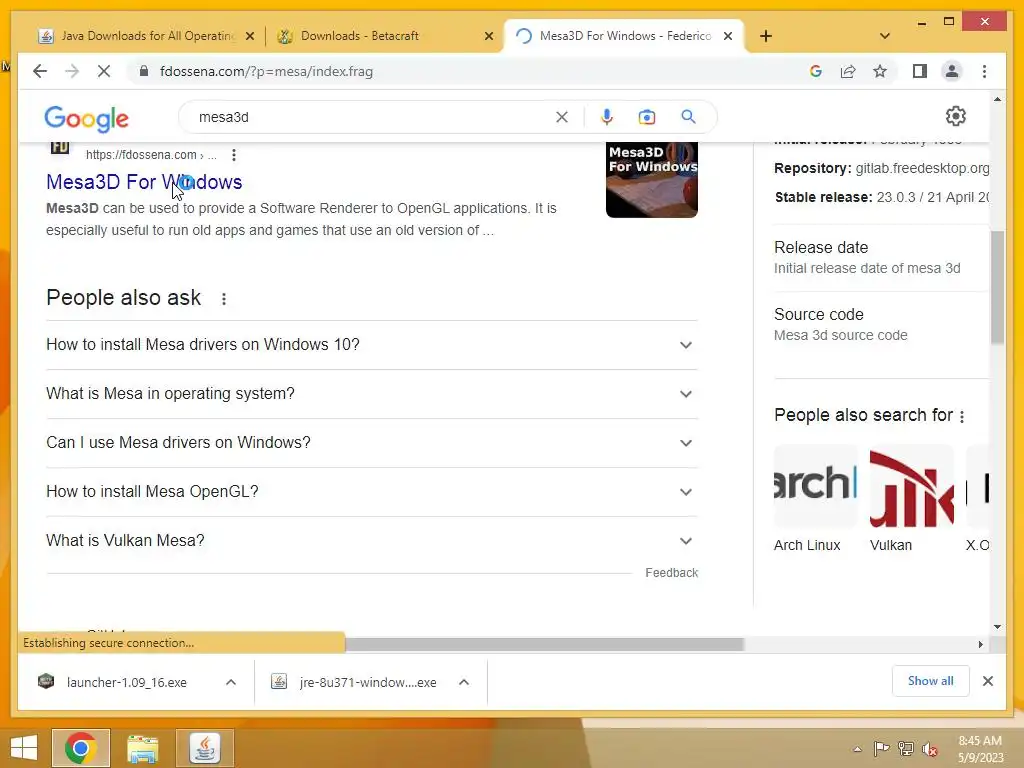This screenshot has width=1024, height=768.
Task: Open jre-8u371 download options arrow
Action: click(x=464, y=682)
